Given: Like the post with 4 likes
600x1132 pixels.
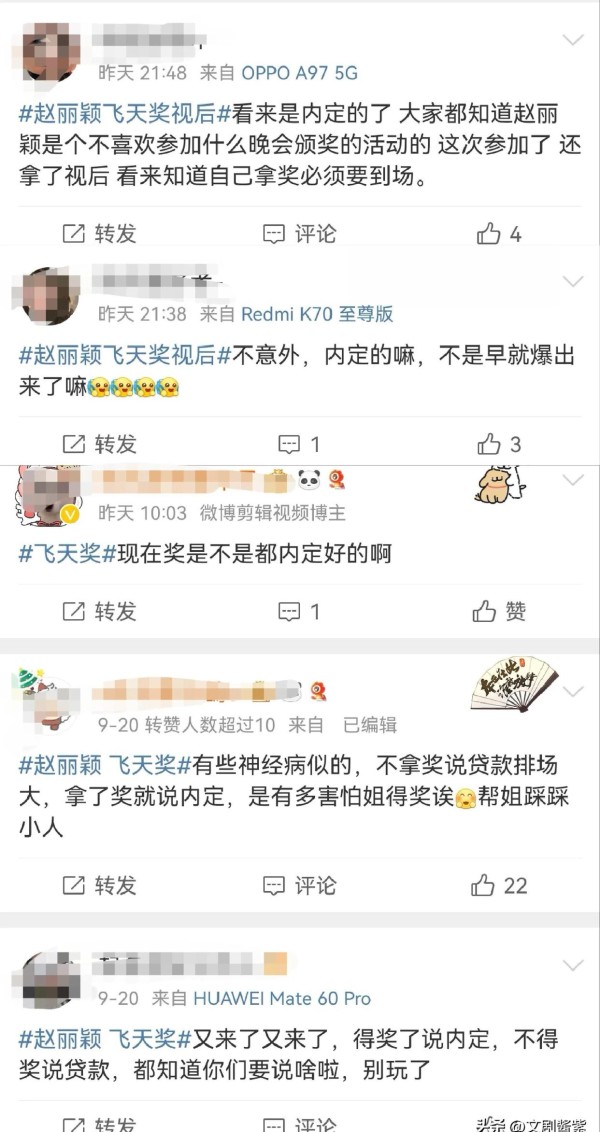Looking at the screenshot, I should (x=499, y=234).
